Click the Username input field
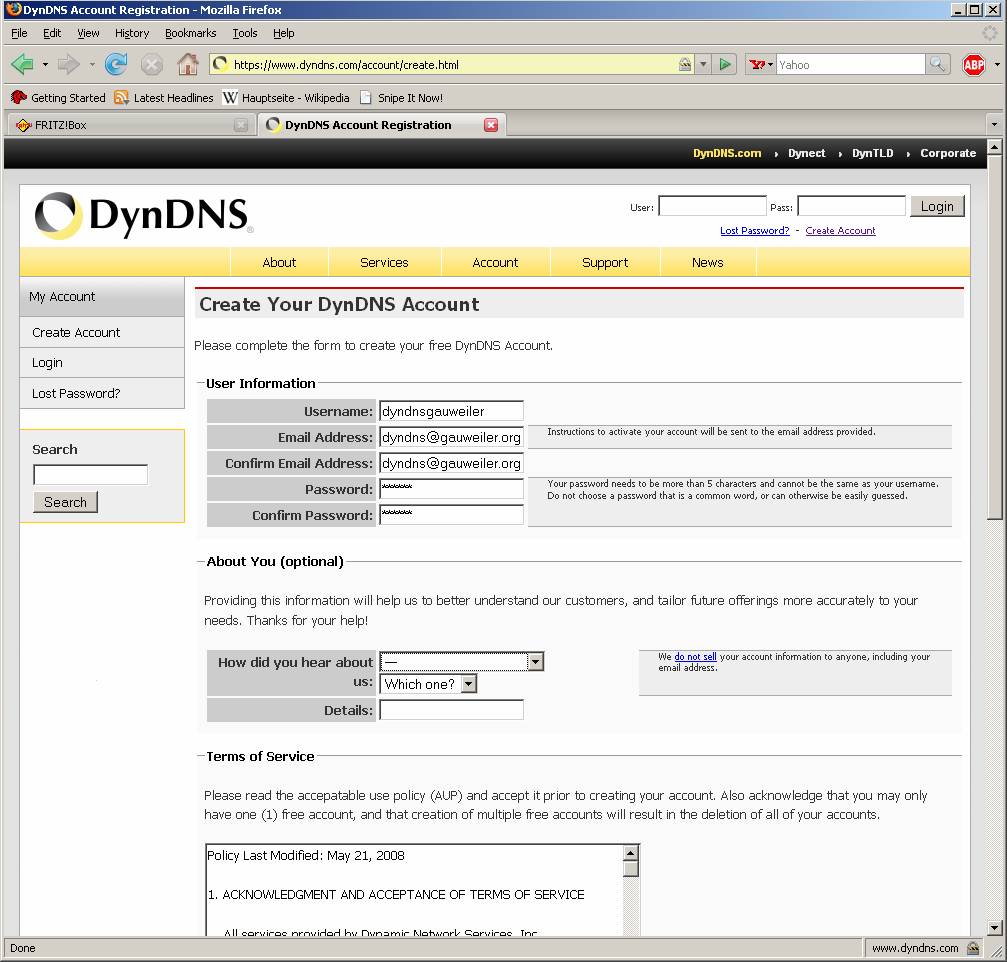Image resolution: width=1007 pixels, height=962 pixels. [x=451, y=411]
